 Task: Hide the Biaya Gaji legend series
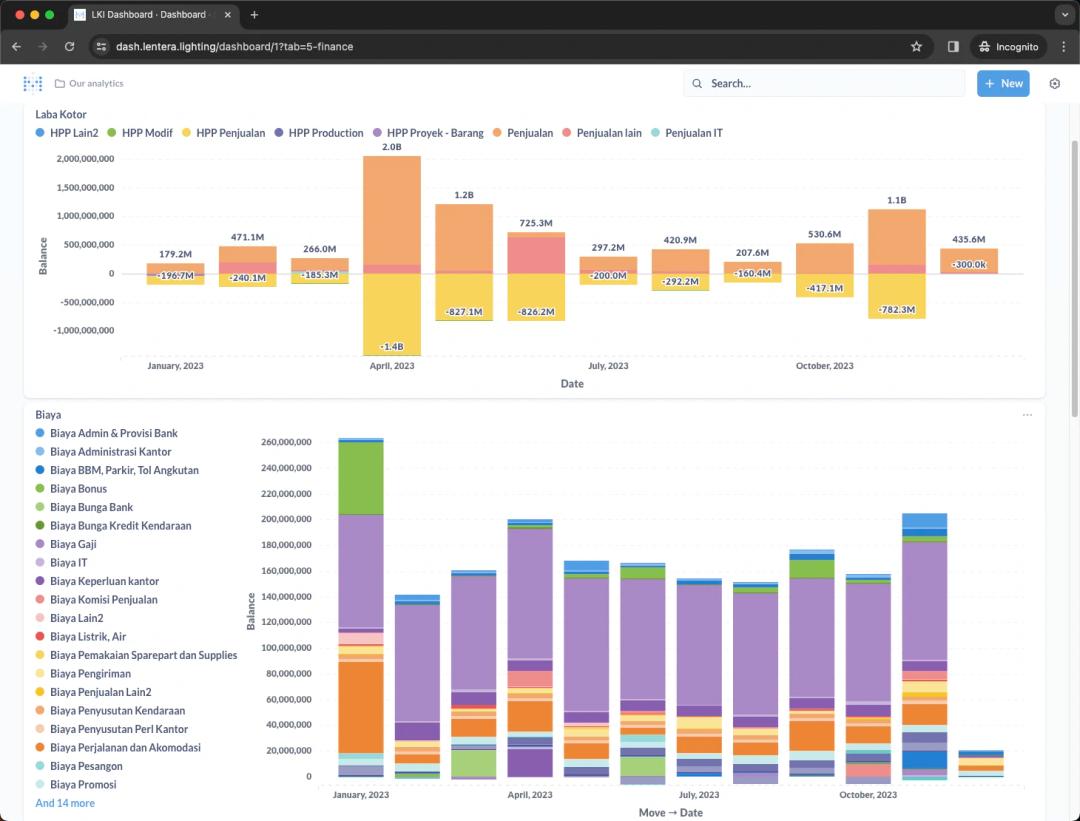point(75,544)
